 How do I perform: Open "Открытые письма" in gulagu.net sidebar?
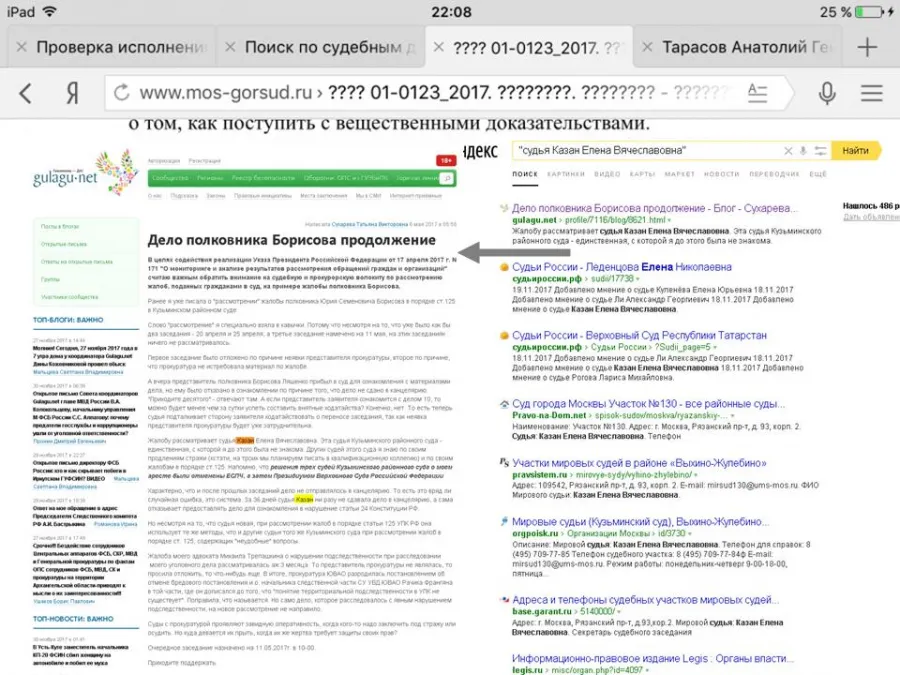(64, 244)
